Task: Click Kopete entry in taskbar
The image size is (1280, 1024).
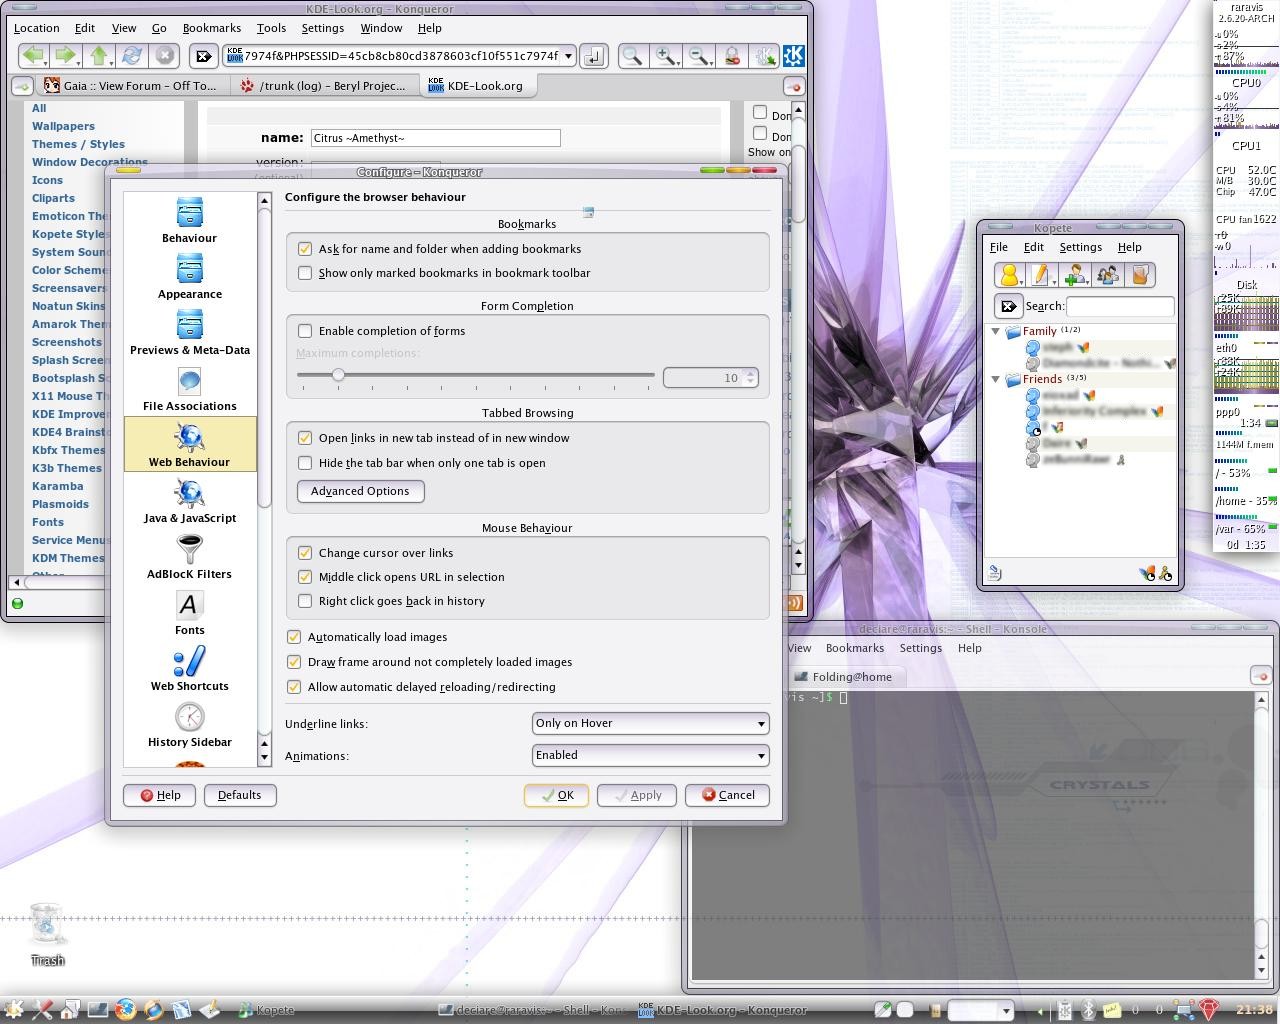Action: coord(265,1010)
